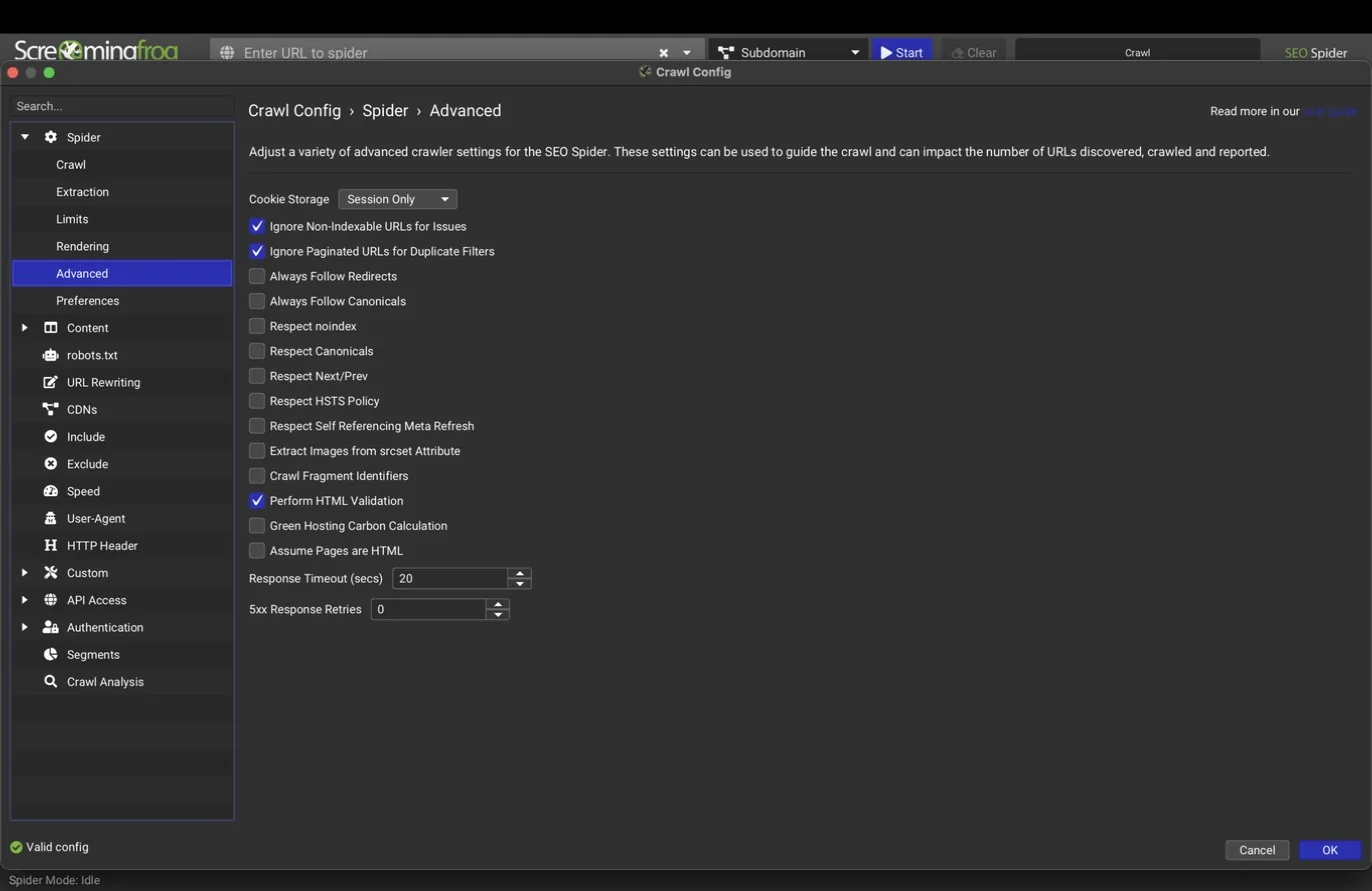
Task: Enable Always Follow Redirects checkbox
Action: click(x=257, y=276)
